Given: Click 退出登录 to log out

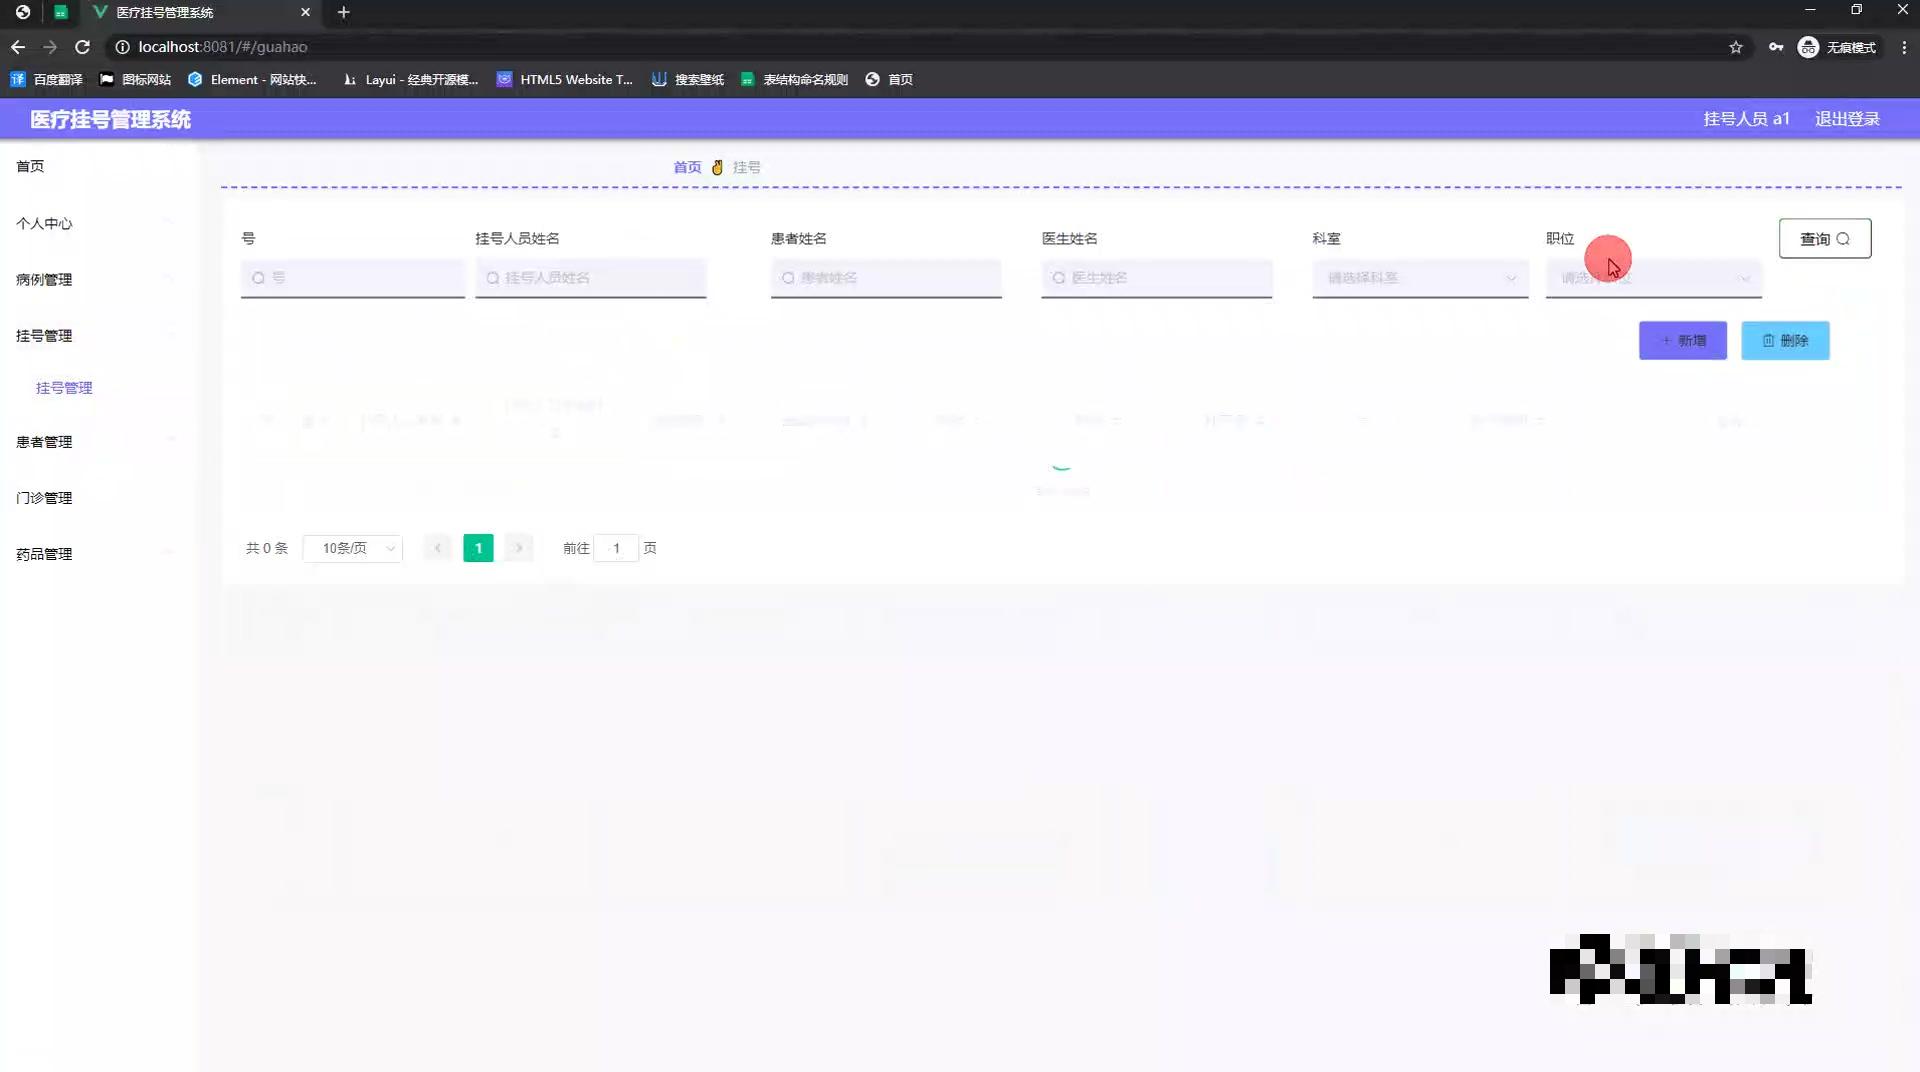Looking at the screenshot, I should (1847, 119).
